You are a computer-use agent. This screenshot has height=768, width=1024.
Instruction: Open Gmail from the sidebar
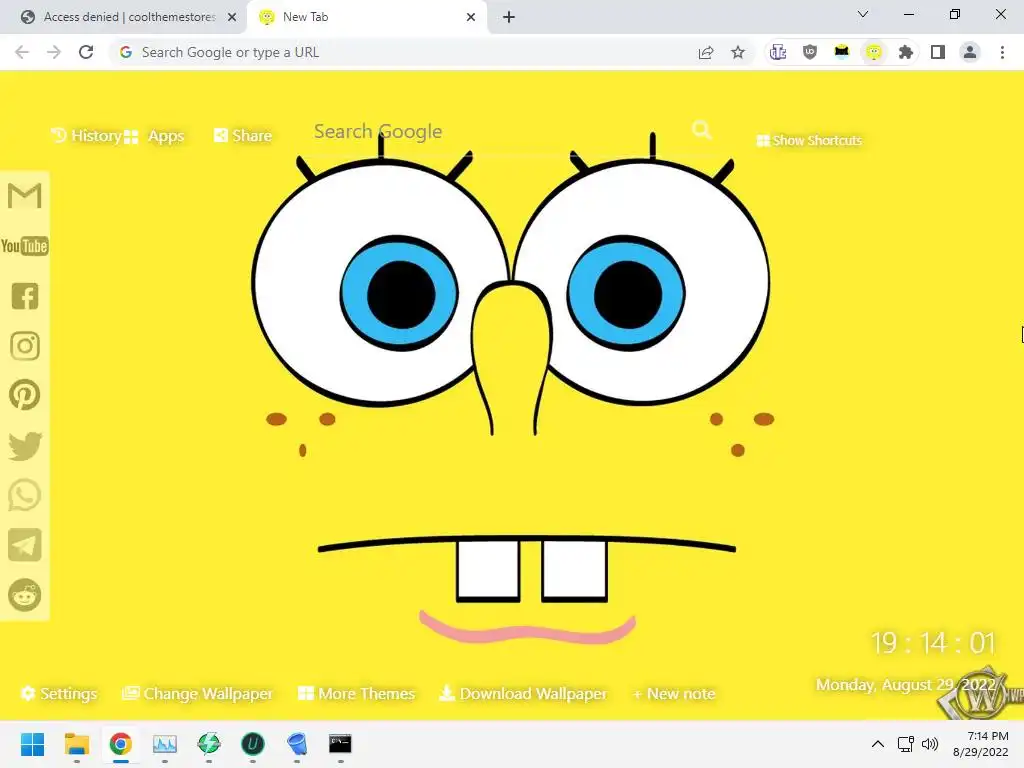[25, 196]
